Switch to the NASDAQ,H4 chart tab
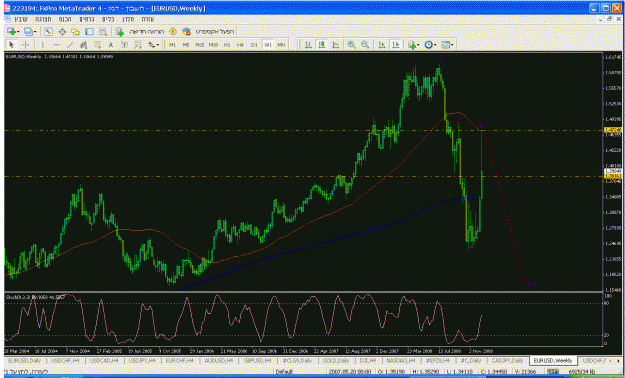Screen dimensions: 625x378 coord(401,360)
